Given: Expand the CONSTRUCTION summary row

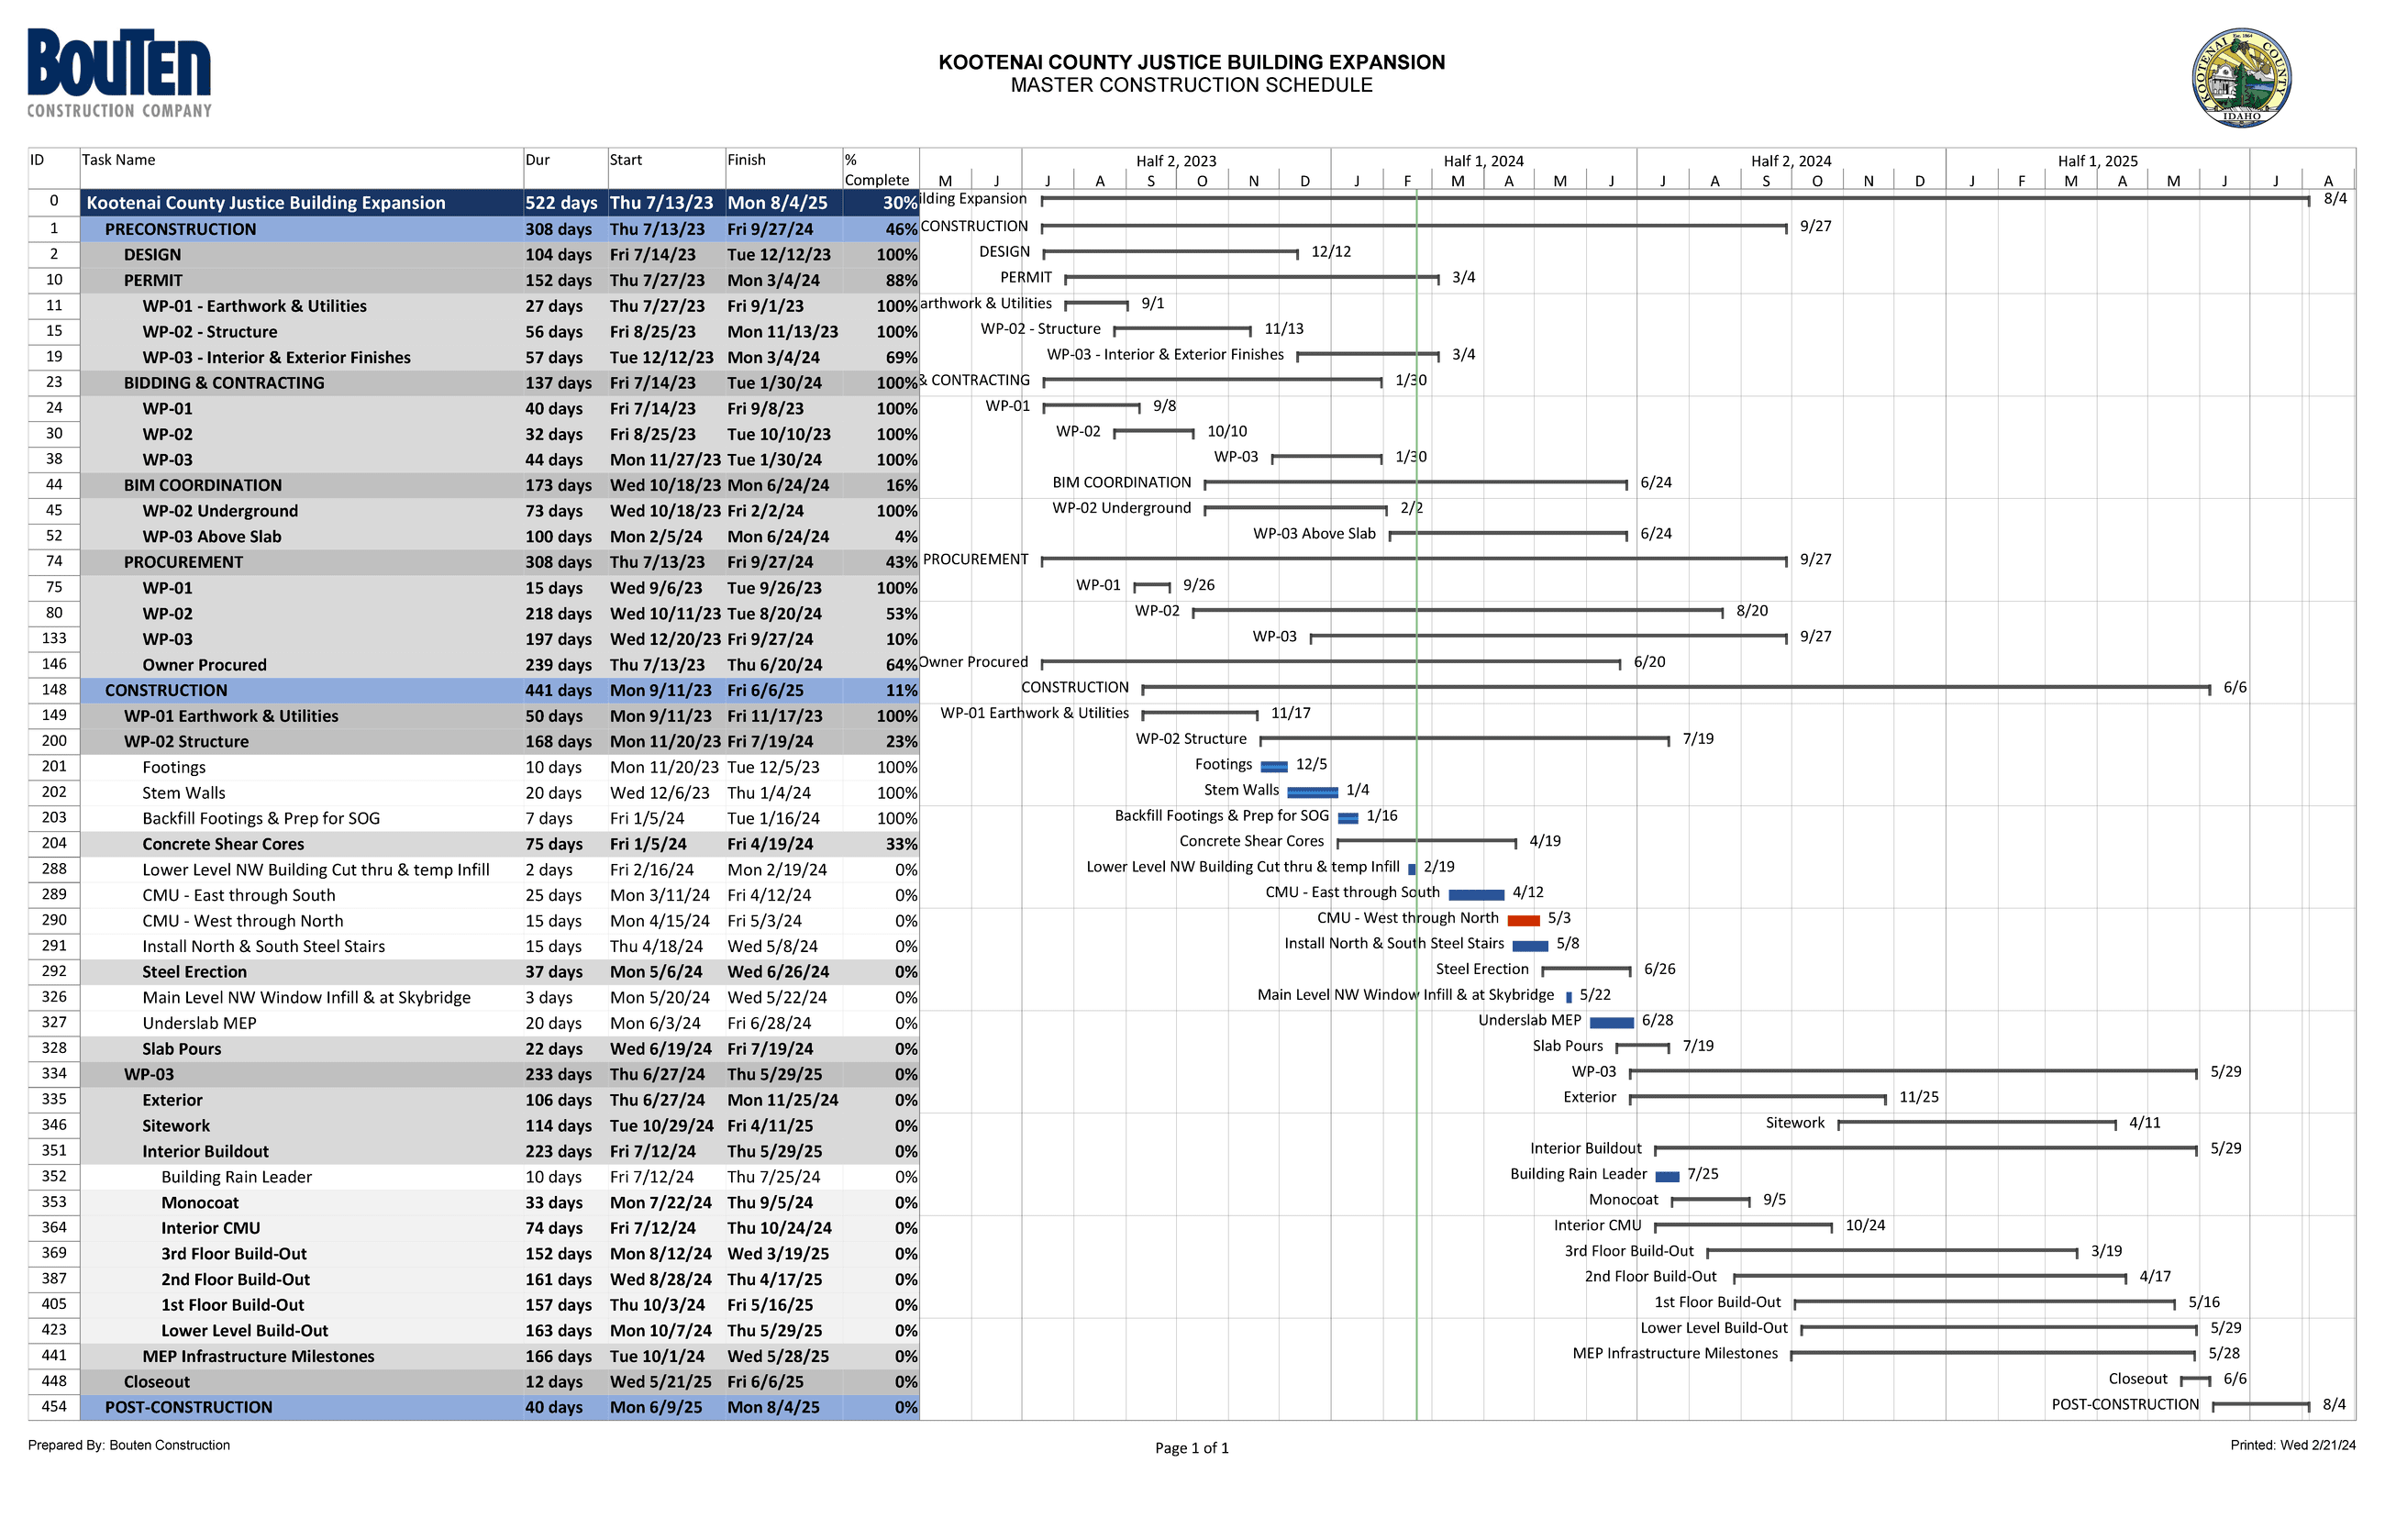Looking at the screenshot, I should (x=166, y=690).
